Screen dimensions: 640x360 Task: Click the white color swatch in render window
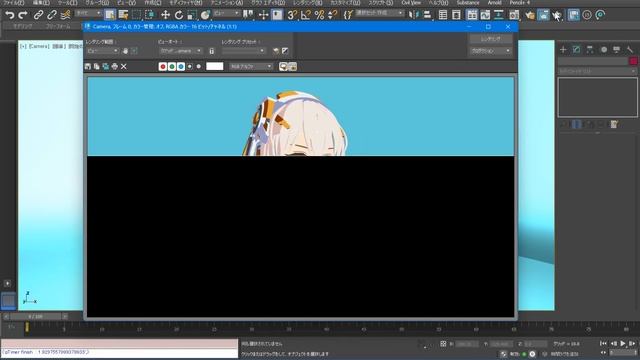[215, 67]
